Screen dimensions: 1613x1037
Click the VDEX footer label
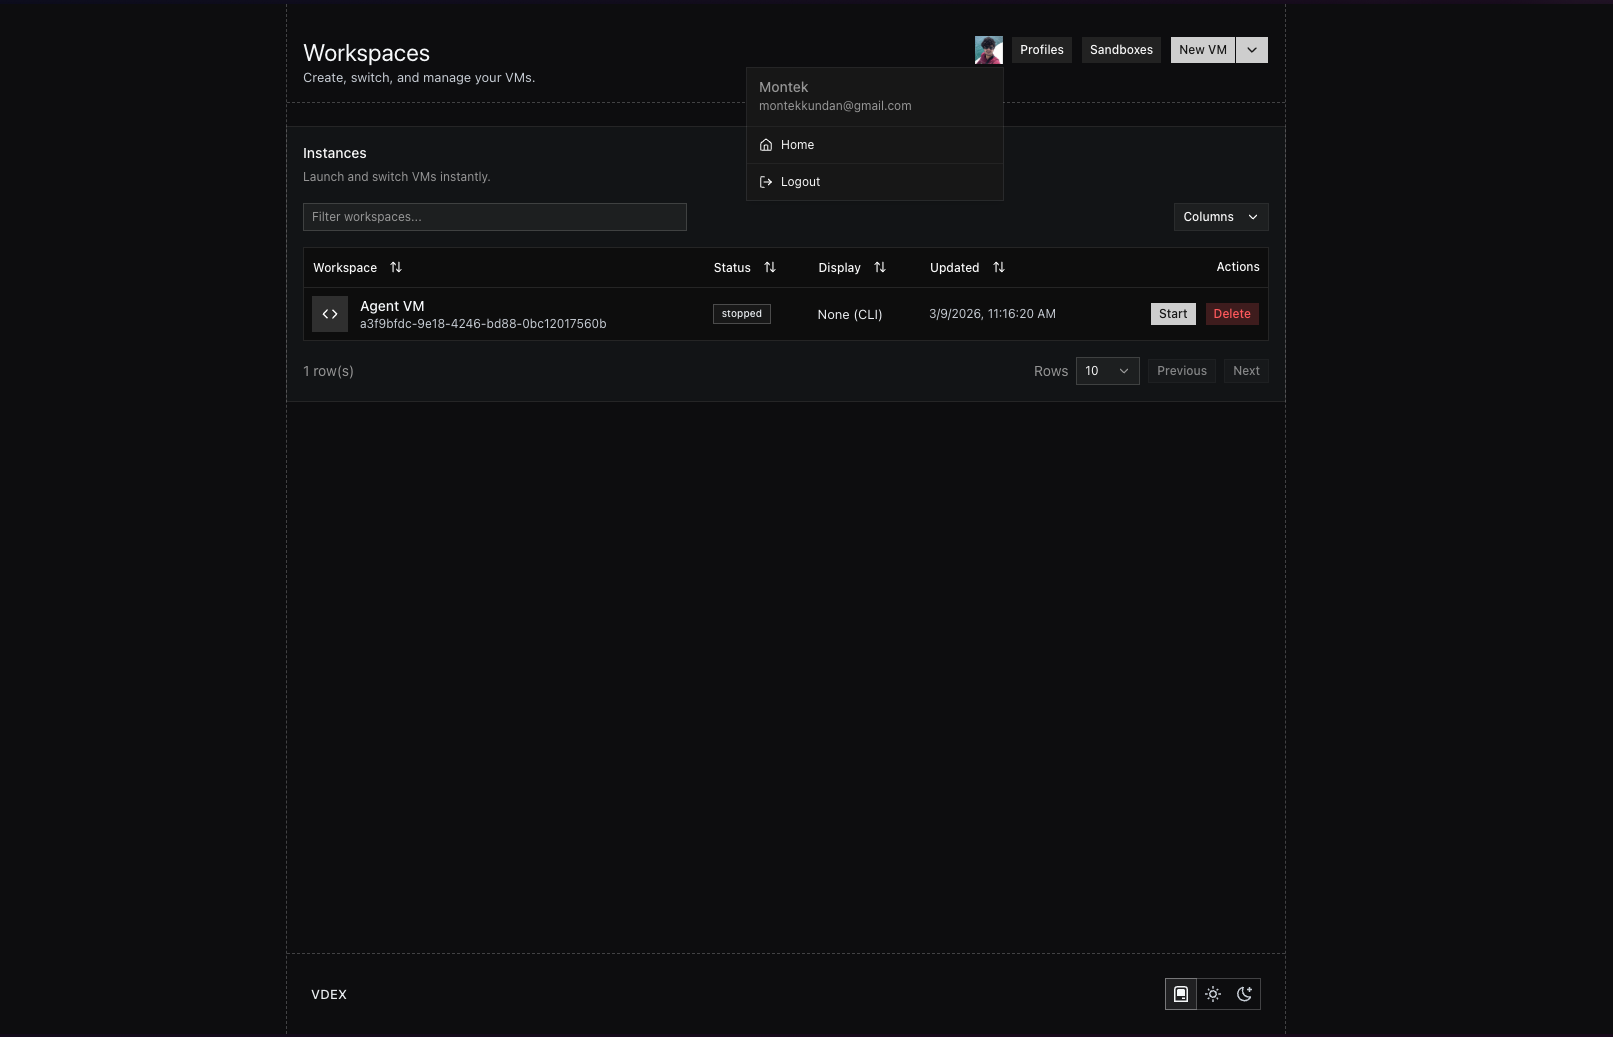click(329, 994)
